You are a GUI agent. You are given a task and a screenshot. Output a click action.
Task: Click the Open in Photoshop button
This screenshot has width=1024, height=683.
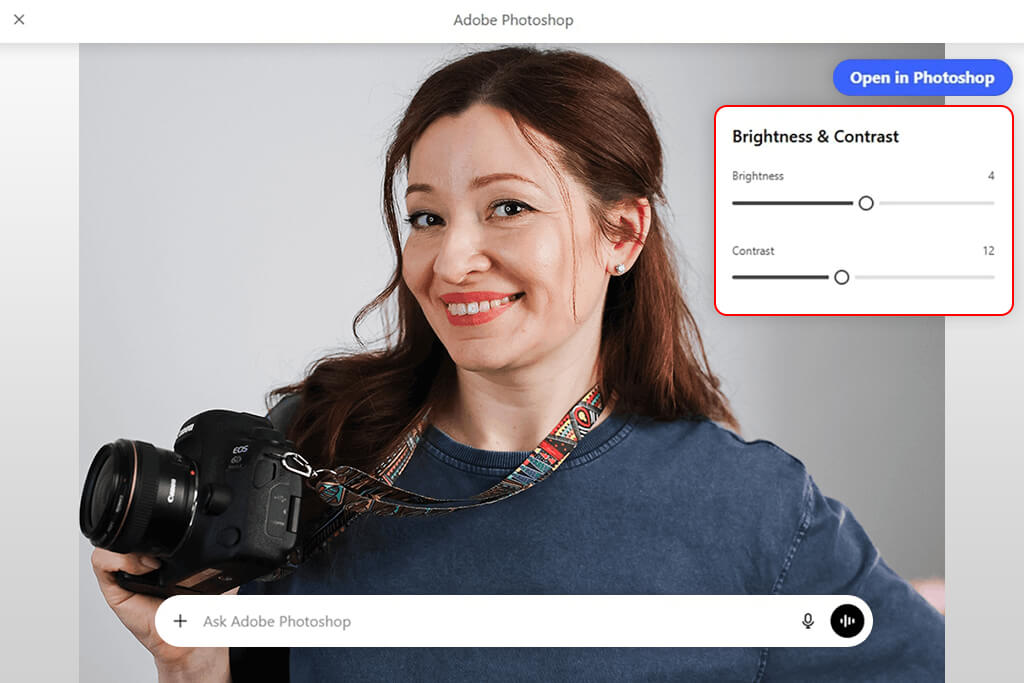coord(922,78)
